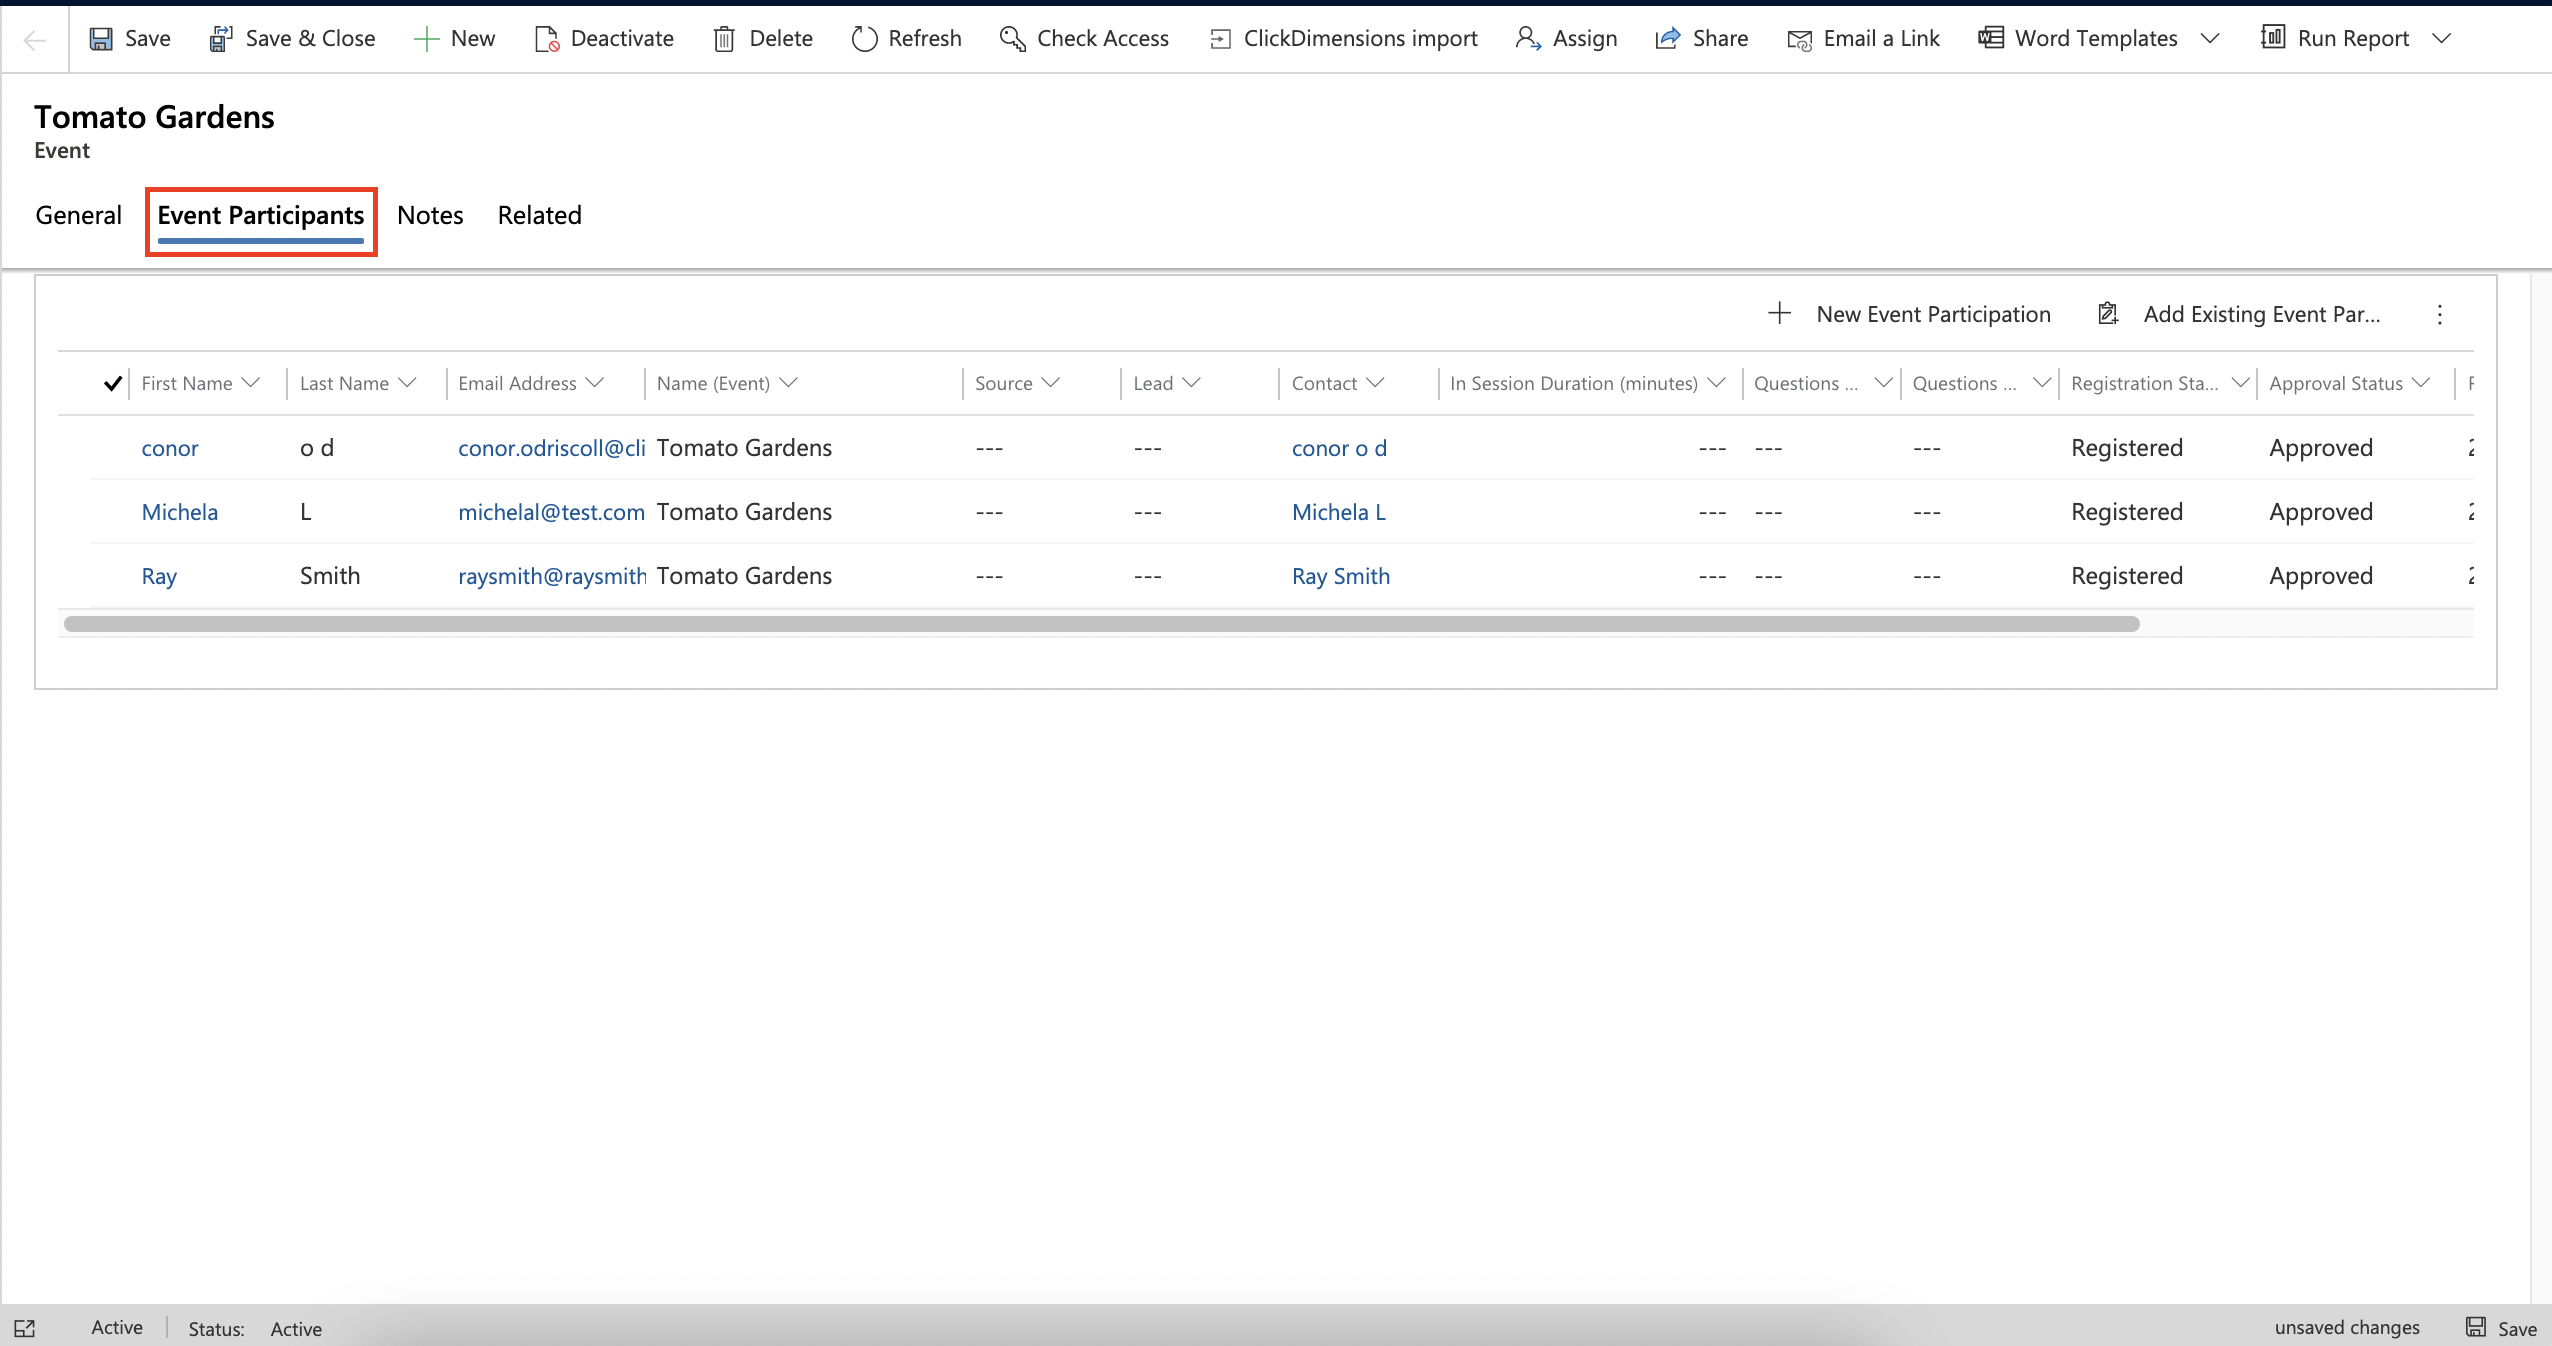Screen dimensions: 2552x1346
Task: Click the Share arrow icon
Action: click(x=1667, y=39)
